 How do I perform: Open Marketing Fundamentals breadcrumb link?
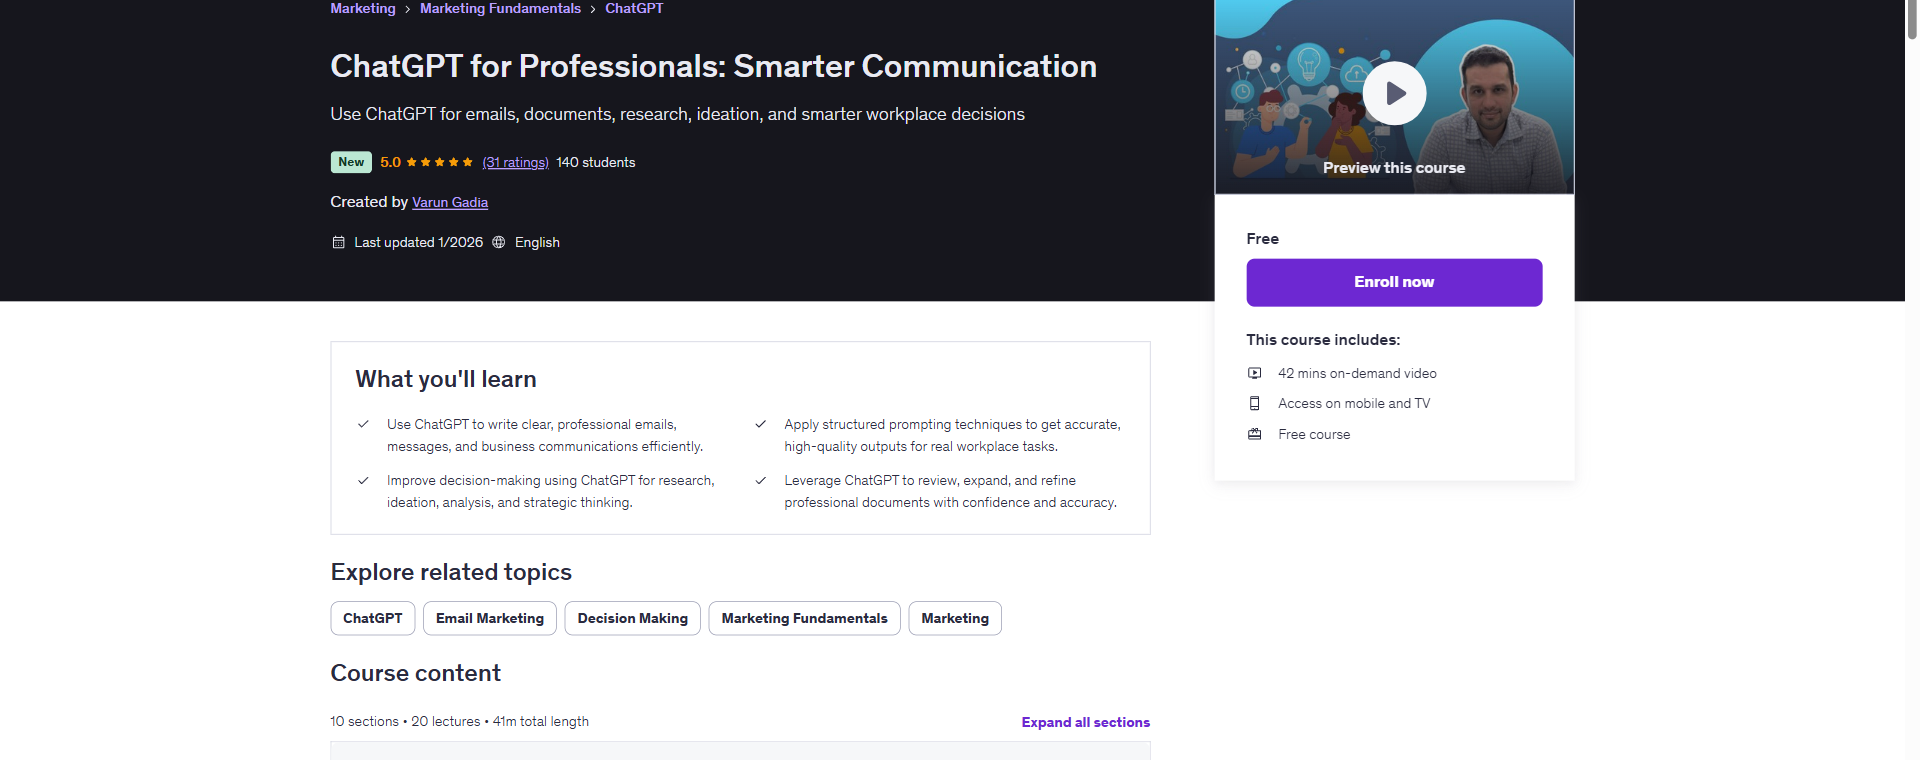pyautogui.click(x=500, y=8)
